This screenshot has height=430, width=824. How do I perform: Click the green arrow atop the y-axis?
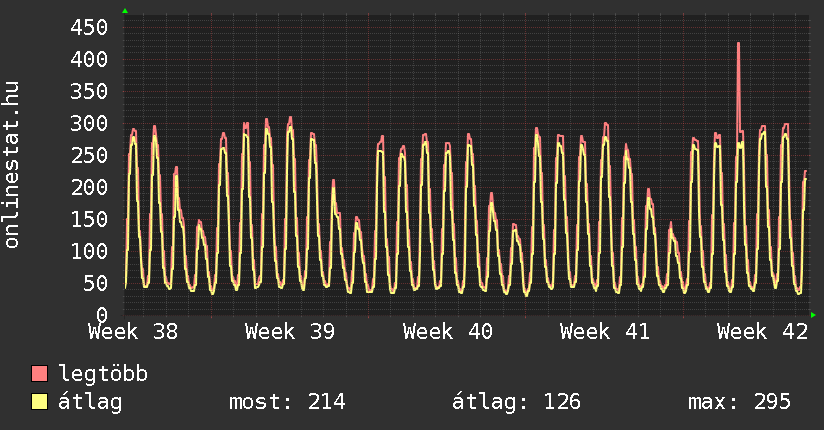tap(125, 11)
